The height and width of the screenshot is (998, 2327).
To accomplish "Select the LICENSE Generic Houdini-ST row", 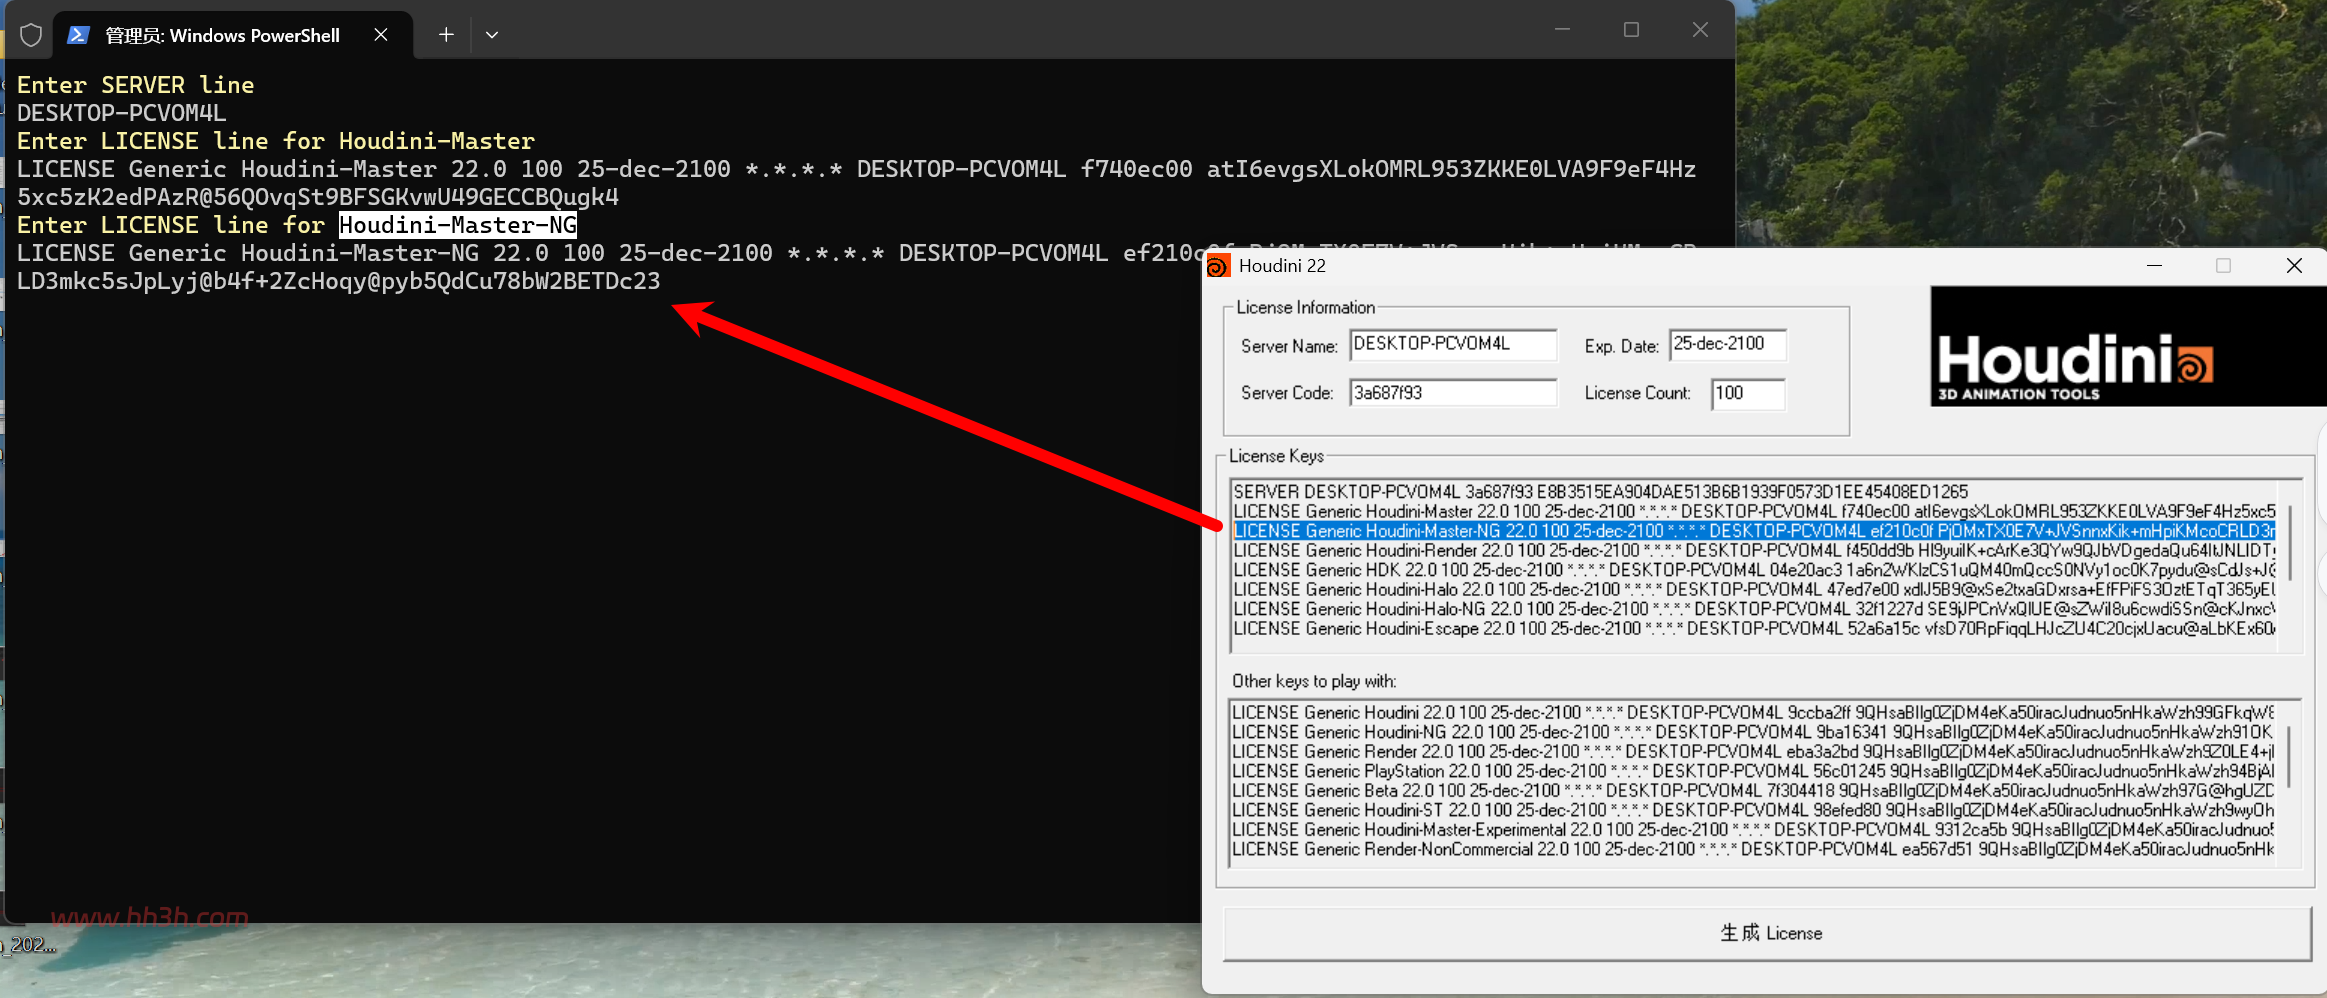I will 1753,810.
